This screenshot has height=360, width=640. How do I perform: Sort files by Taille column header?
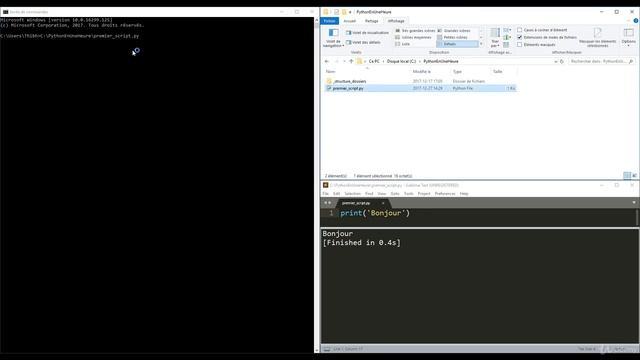[498, 71]
